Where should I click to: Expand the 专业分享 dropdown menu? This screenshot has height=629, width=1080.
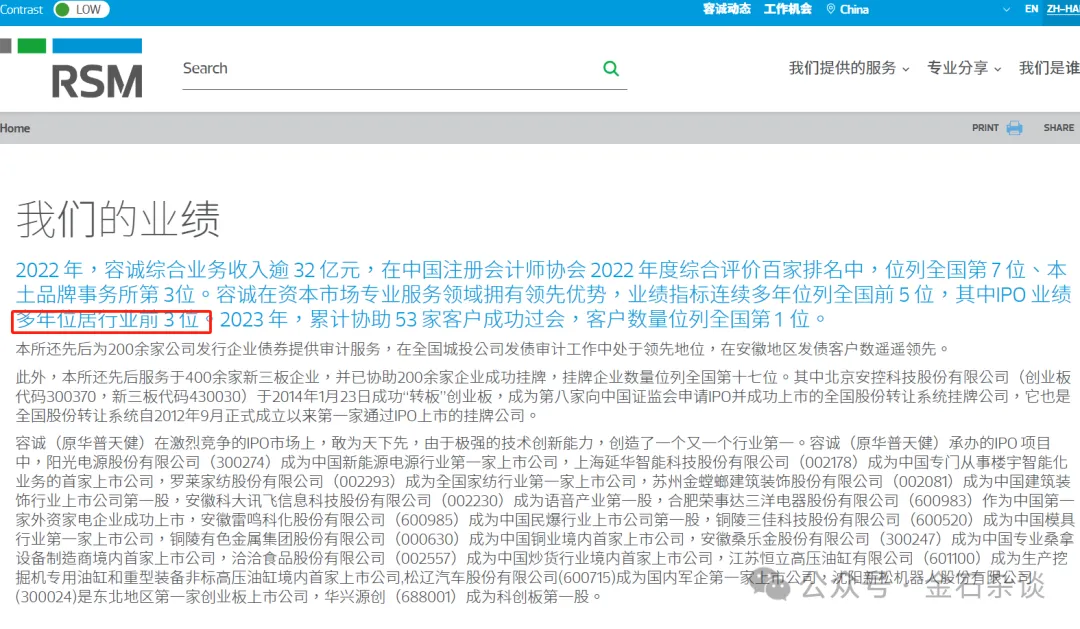[x=964, y=68]
